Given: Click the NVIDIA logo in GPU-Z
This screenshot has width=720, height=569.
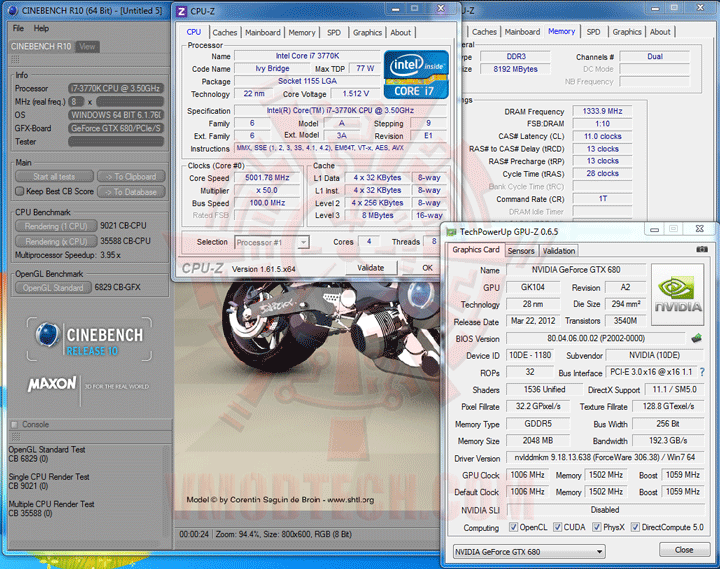Looking at the screenshot, I should pyautogui.click(x=677, y=294).
